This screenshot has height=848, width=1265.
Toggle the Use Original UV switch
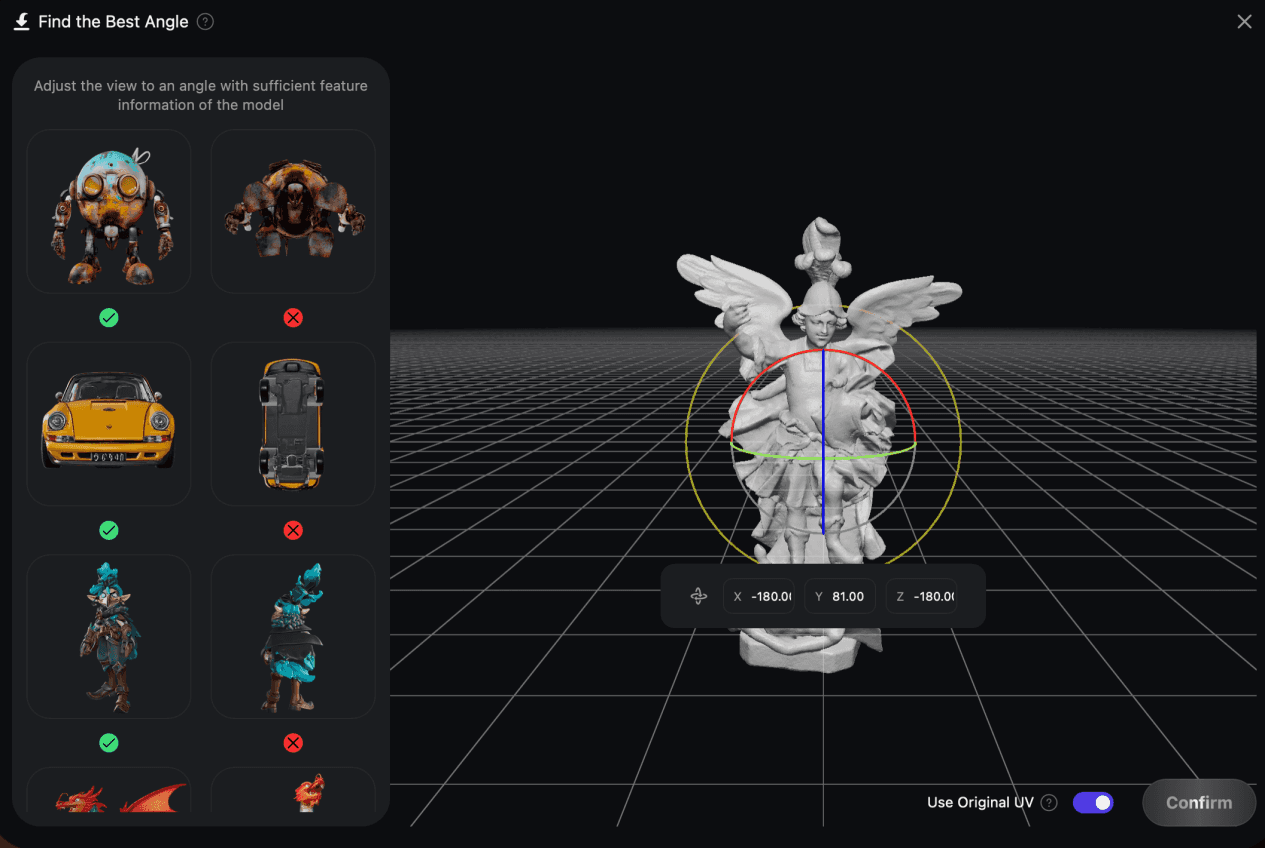click(x=1093, y=803)
